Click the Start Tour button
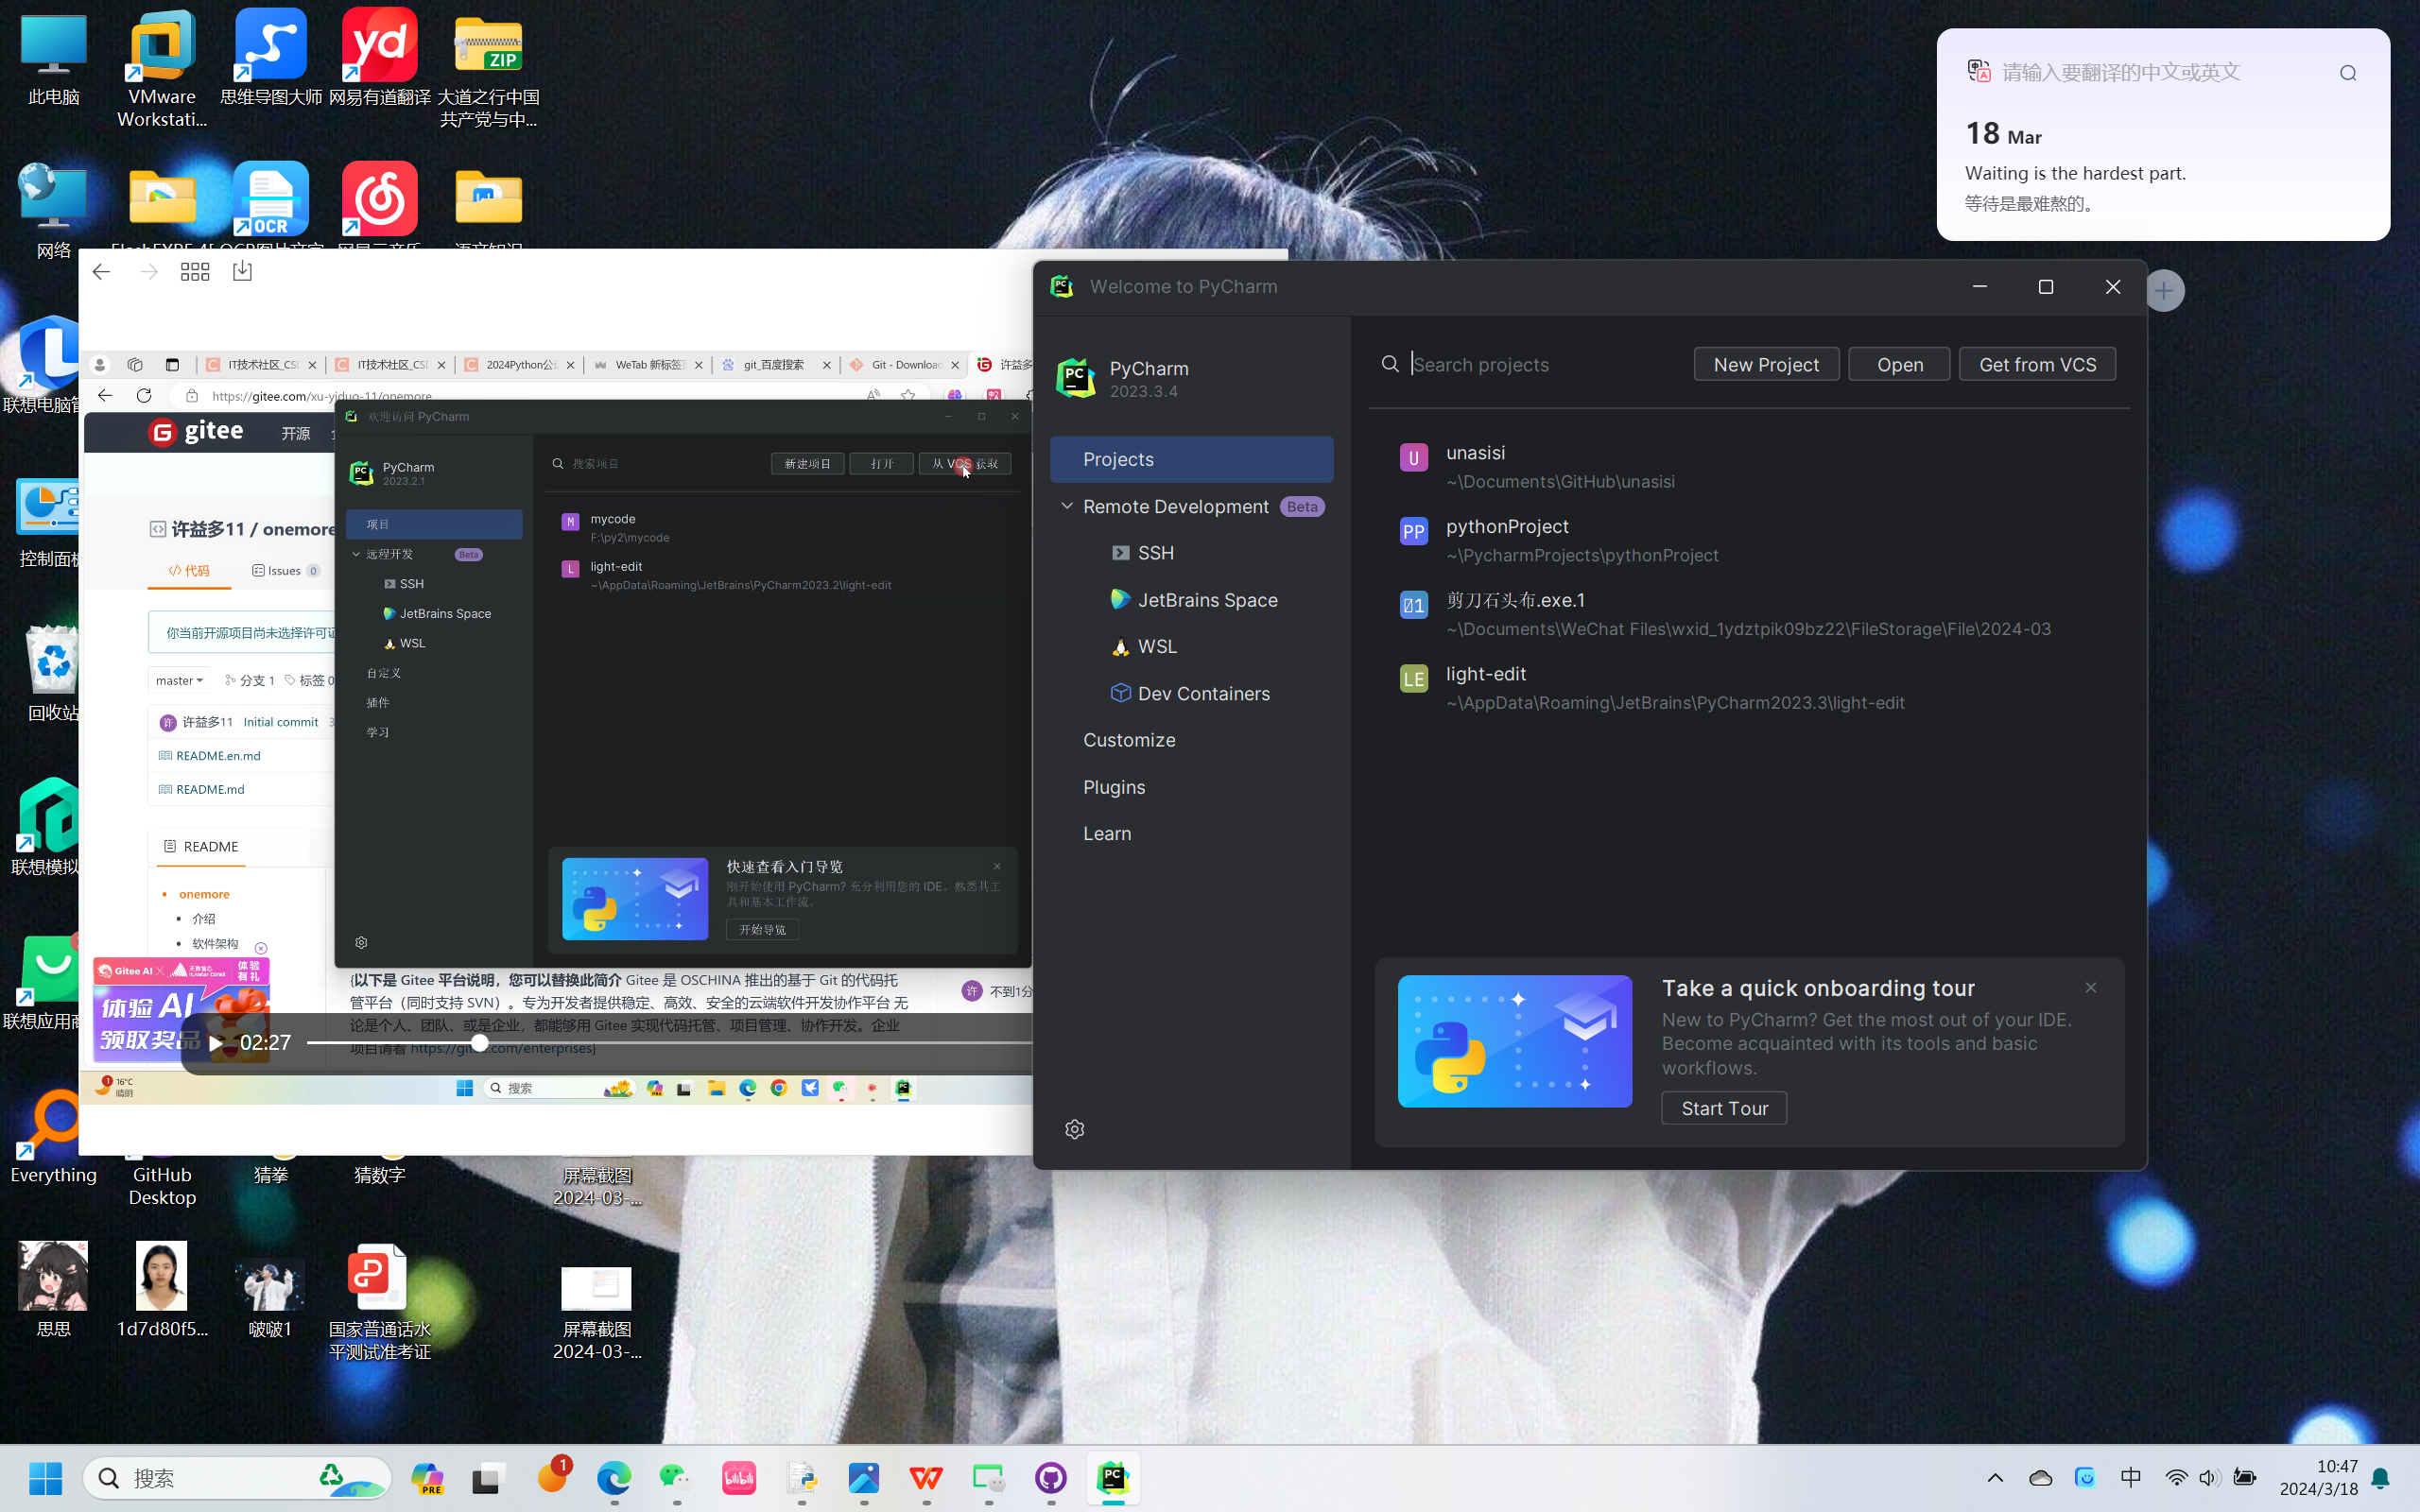This screenshot has height=1512, width=2420. 1724,1108
